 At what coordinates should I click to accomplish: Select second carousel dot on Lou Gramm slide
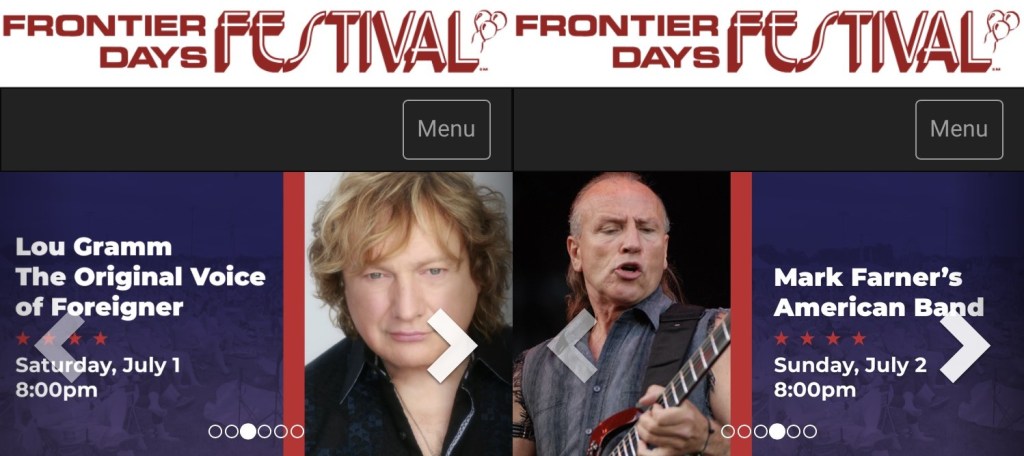231,431
